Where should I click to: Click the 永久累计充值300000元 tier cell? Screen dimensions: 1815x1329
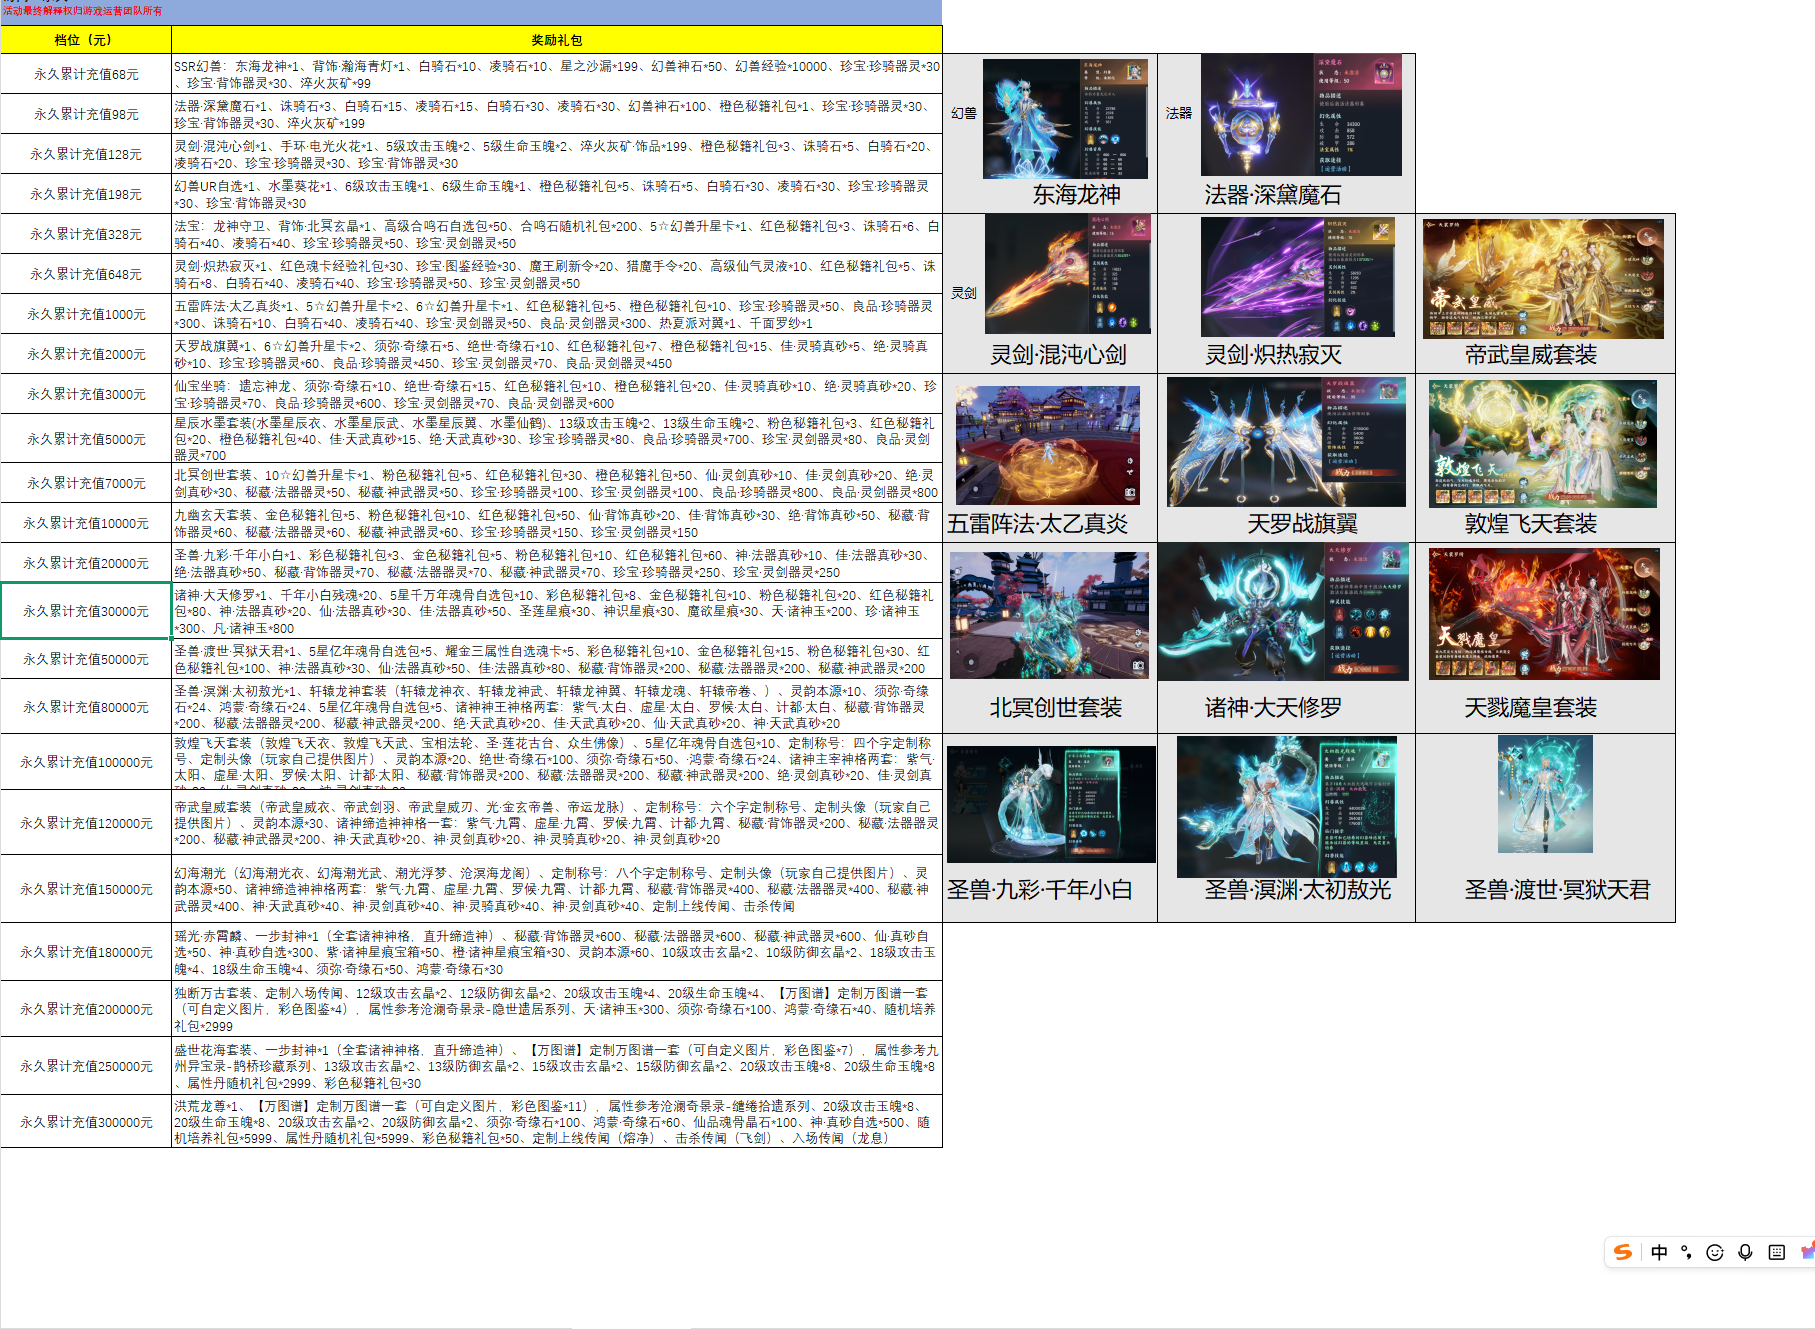coord(86,1122)
